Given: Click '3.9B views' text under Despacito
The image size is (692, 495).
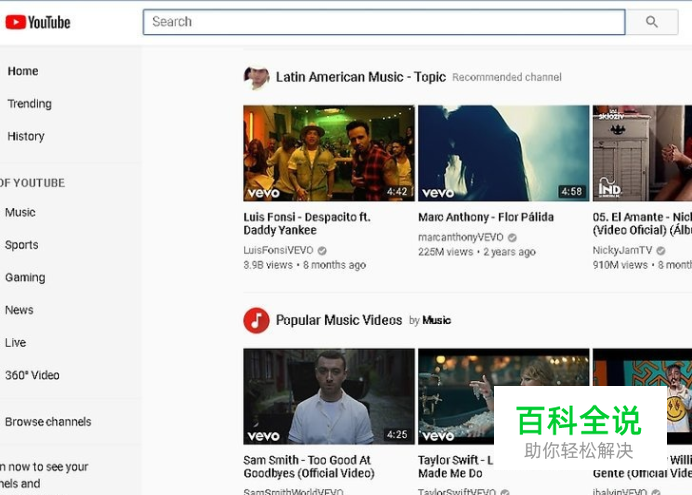Looking at the screenshot, I should click(268, 265).
